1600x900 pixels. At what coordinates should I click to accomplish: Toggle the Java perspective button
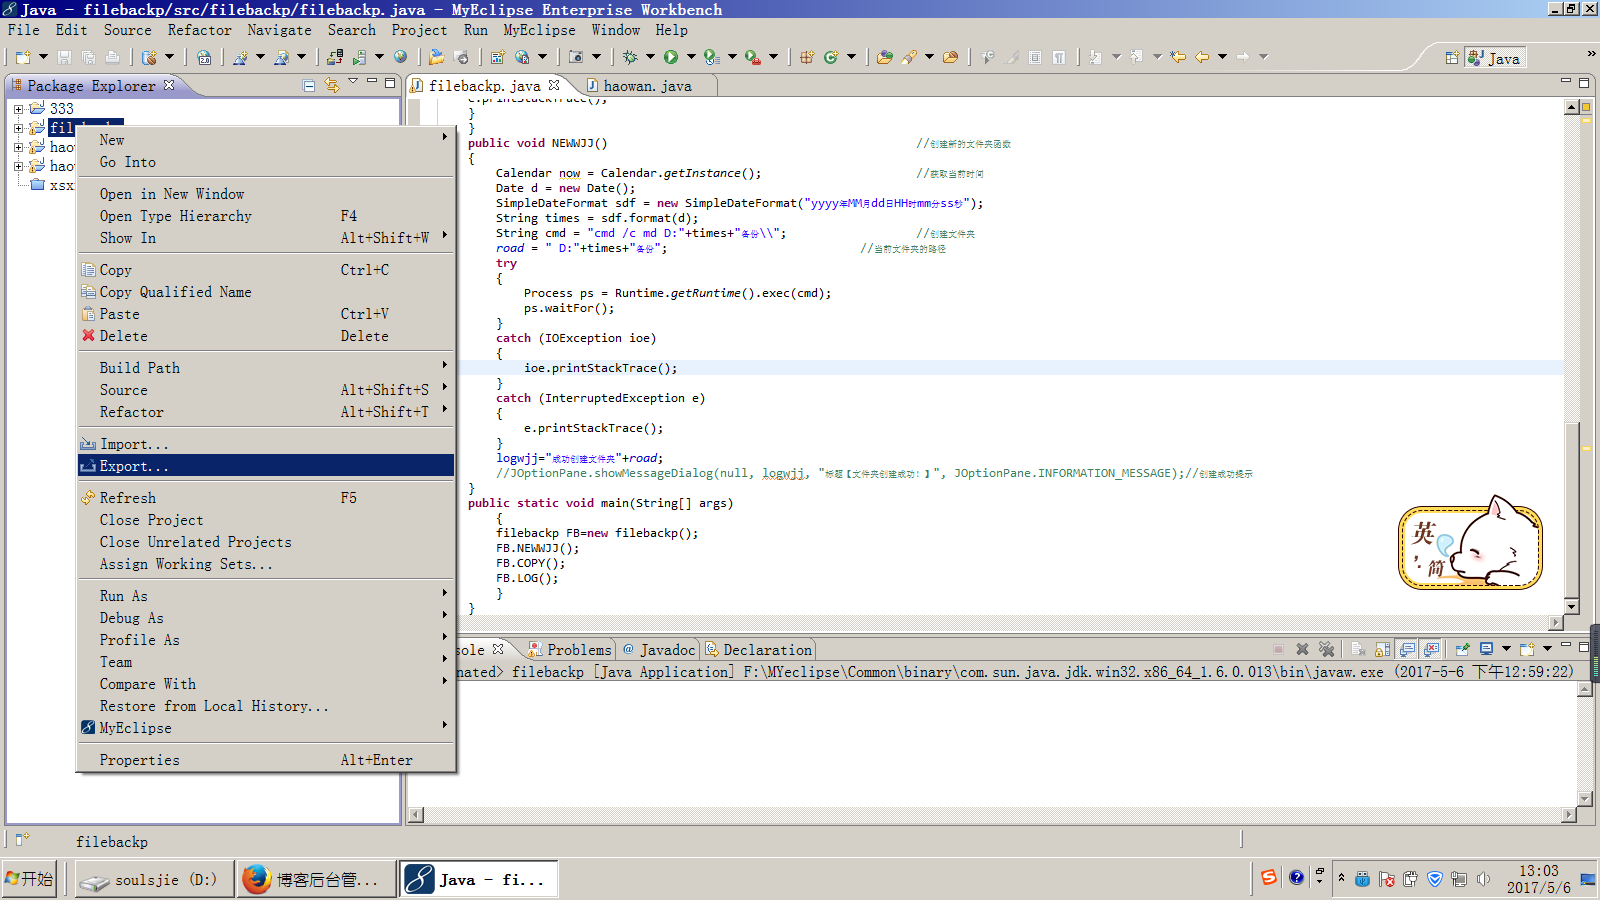click(1495, 58)
